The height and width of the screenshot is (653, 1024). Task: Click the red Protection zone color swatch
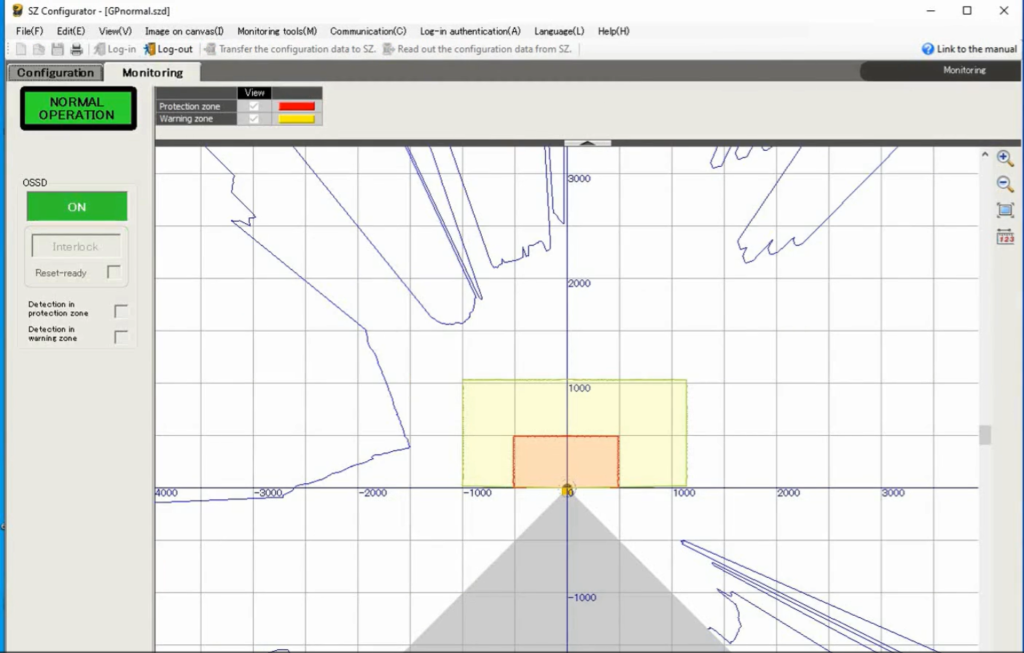(296, 106)
